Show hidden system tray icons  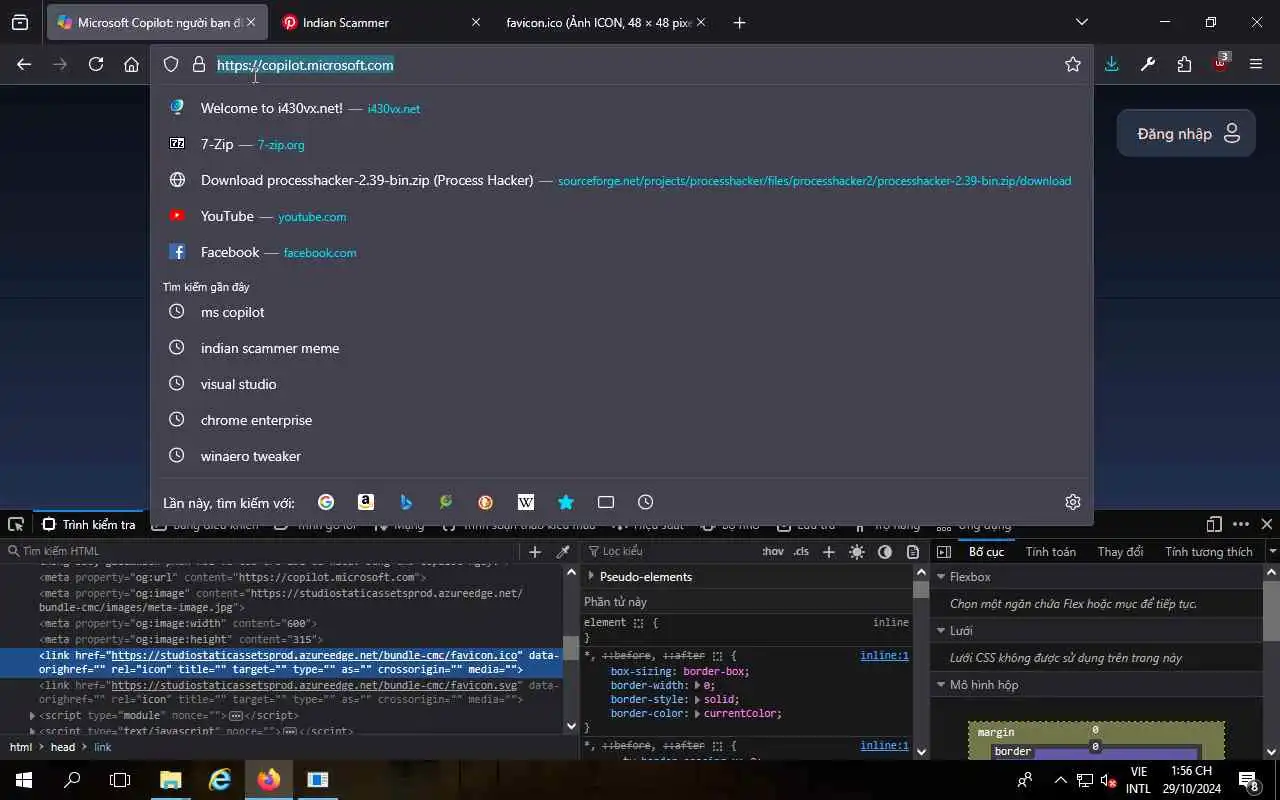[1060, 780]
